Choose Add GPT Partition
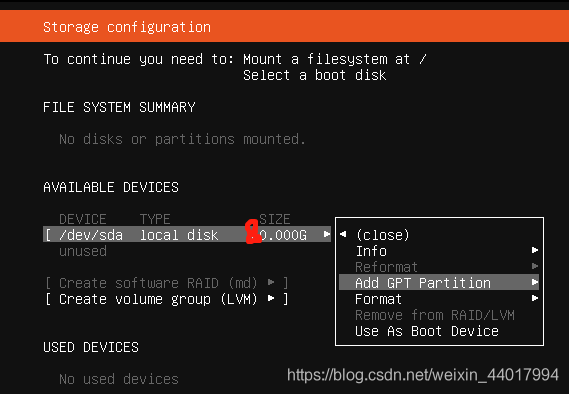569x394 pixels. 439,283
